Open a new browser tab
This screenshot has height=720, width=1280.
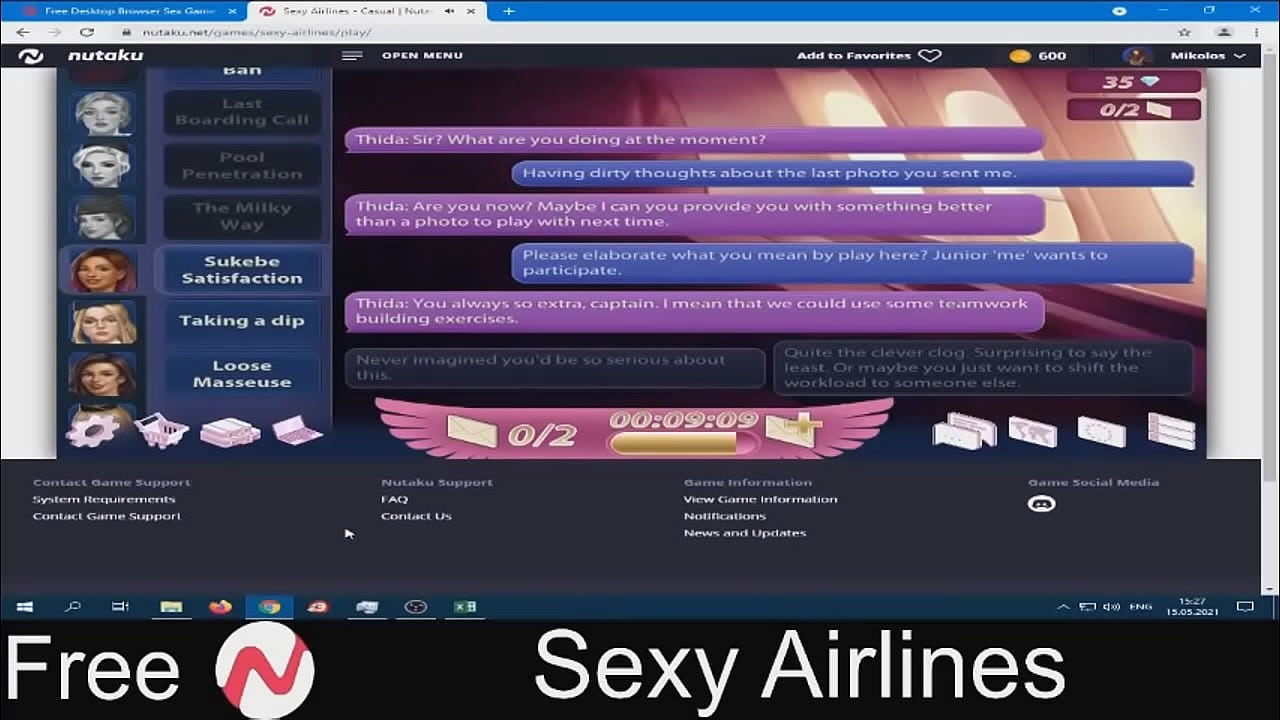(x=508, y=11)
